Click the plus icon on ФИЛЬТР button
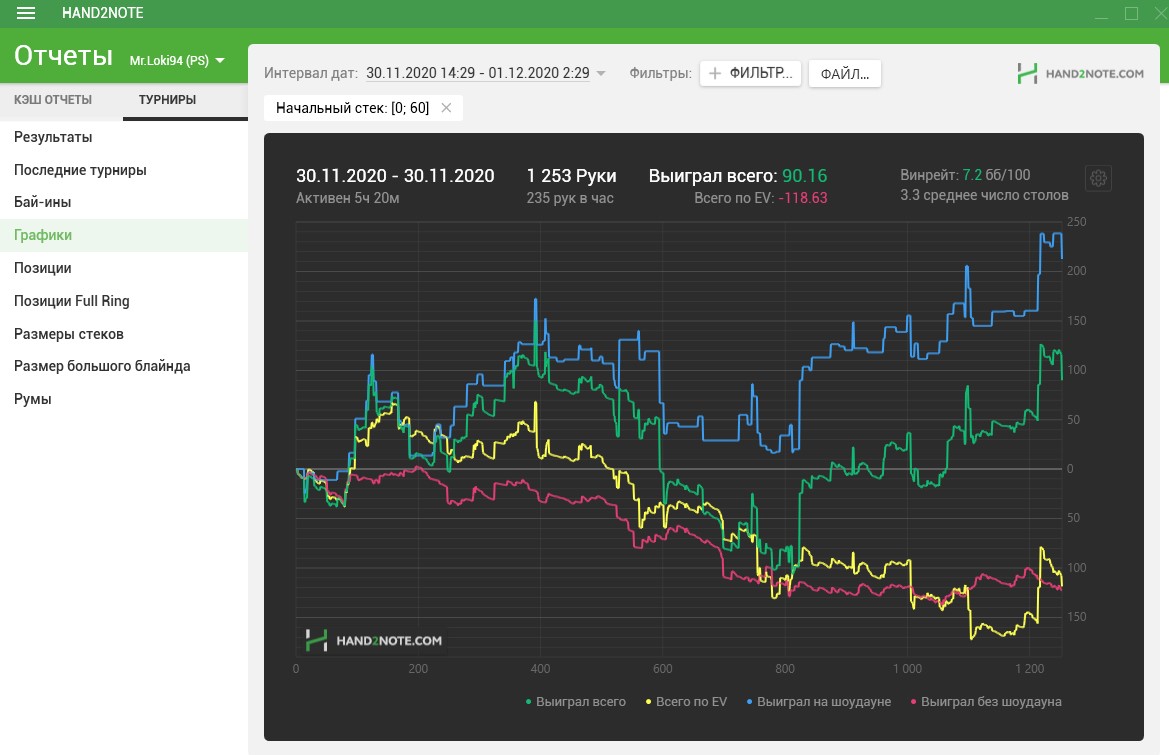 click(715, 73)
